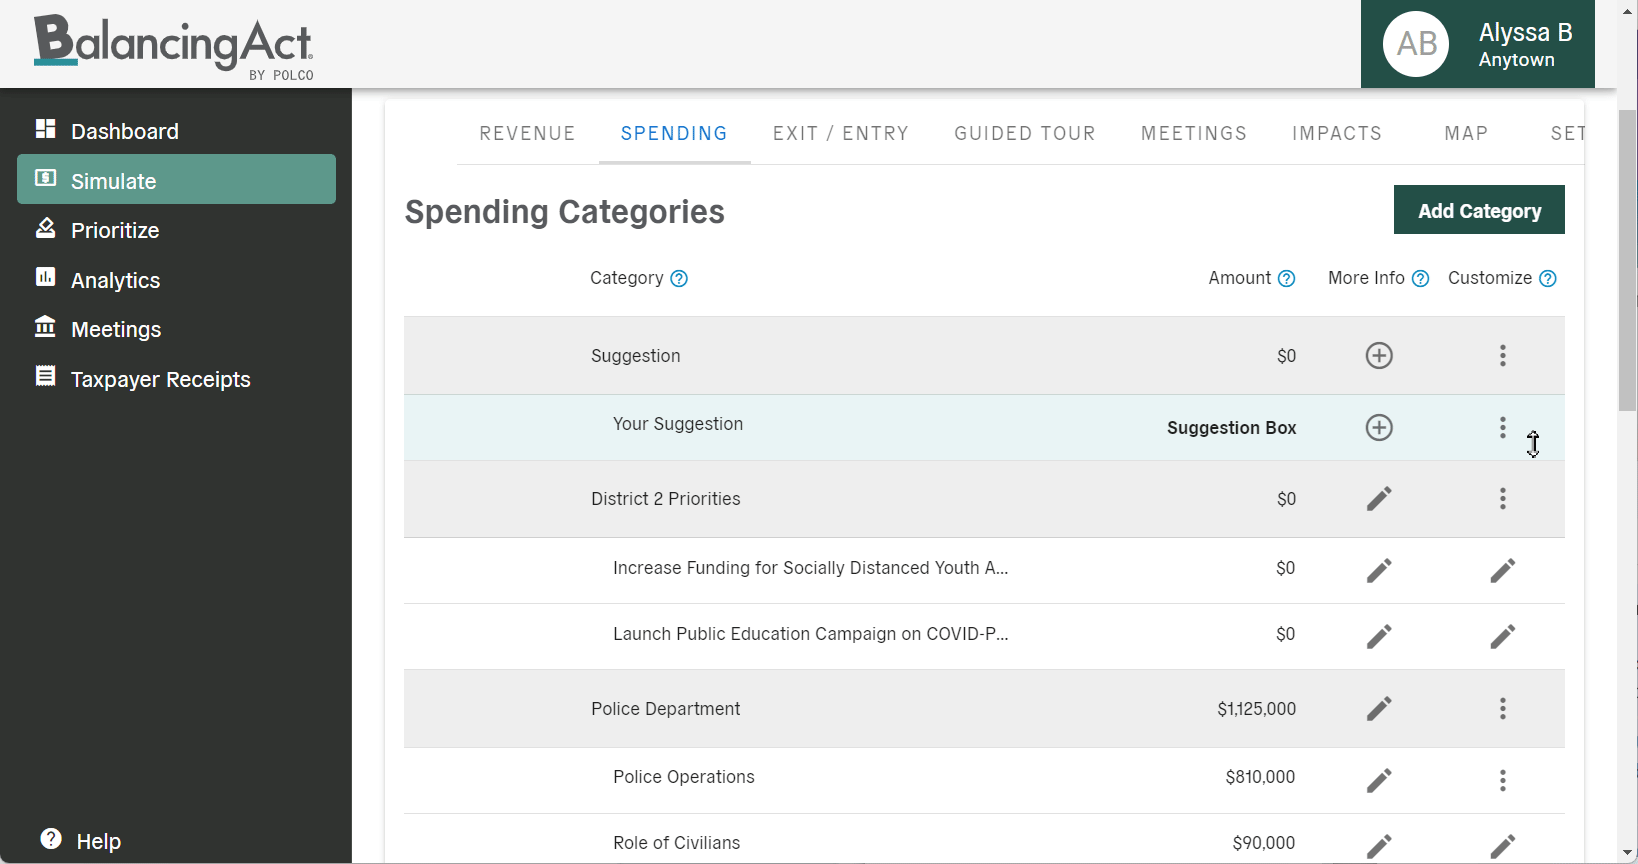
Task: Click the BalancingAct by Polco logo
Action: tap(173, 46)
